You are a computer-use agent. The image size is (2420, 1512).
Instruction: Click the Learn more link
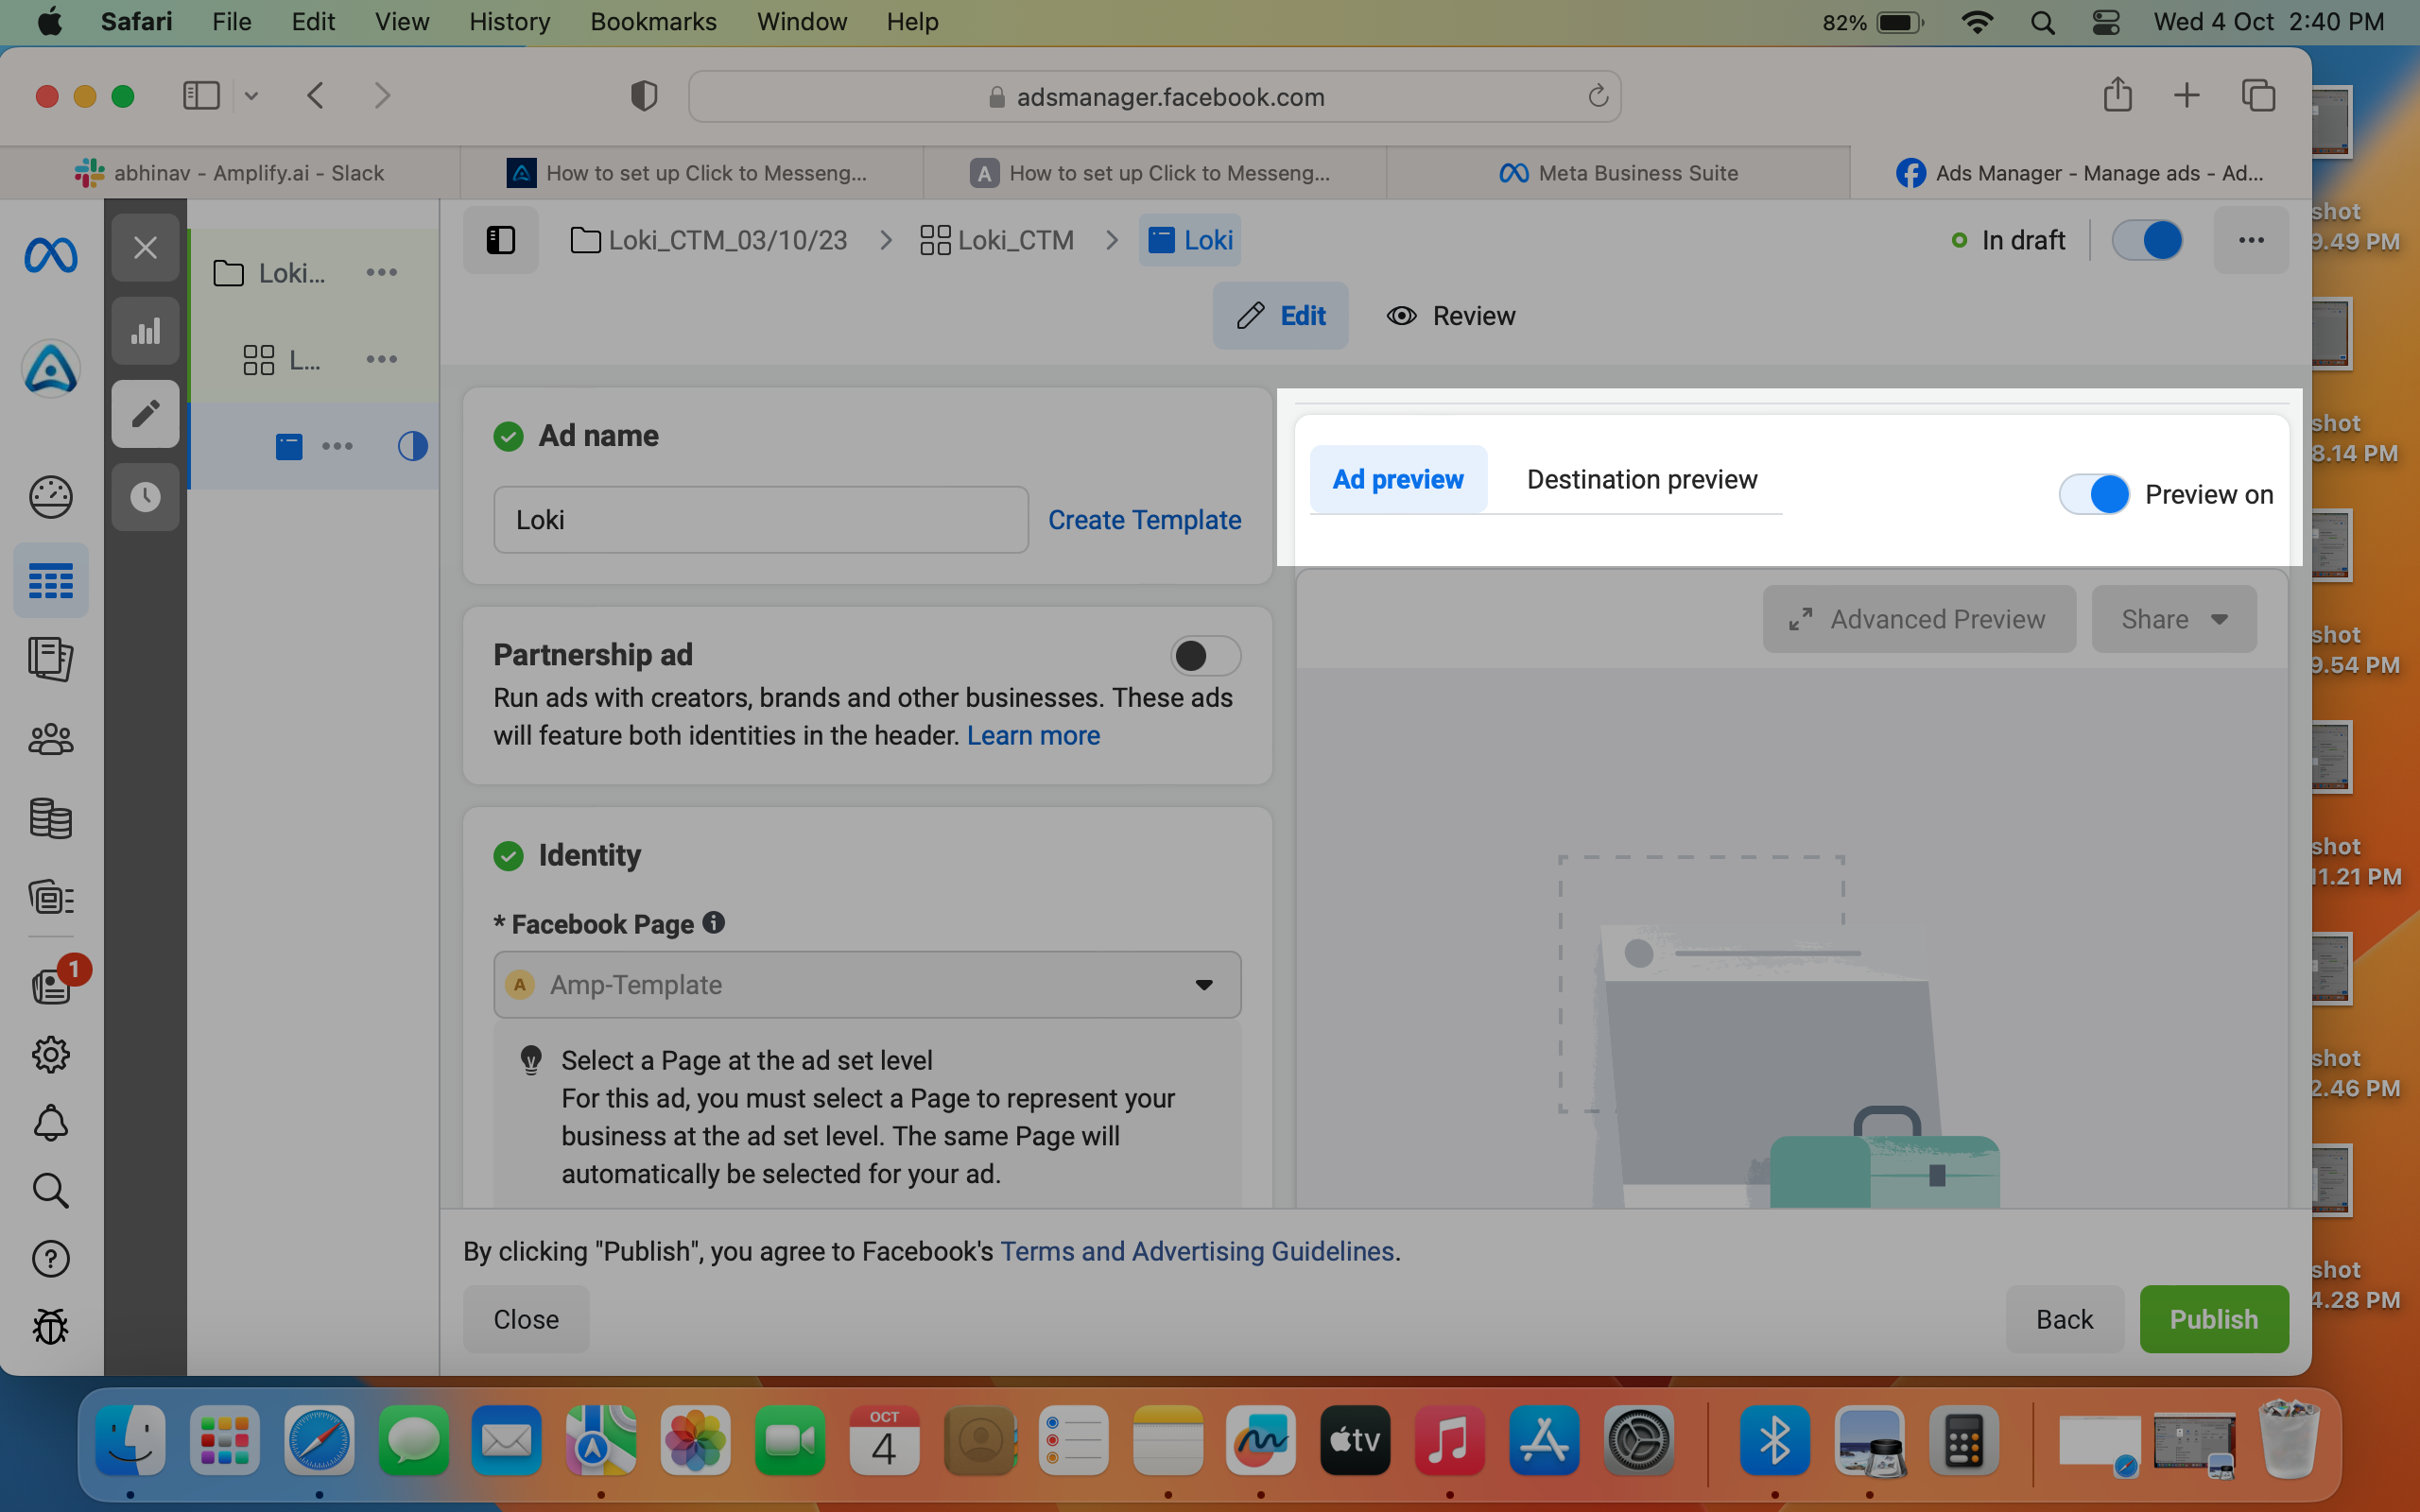(x=1033, y=735)
